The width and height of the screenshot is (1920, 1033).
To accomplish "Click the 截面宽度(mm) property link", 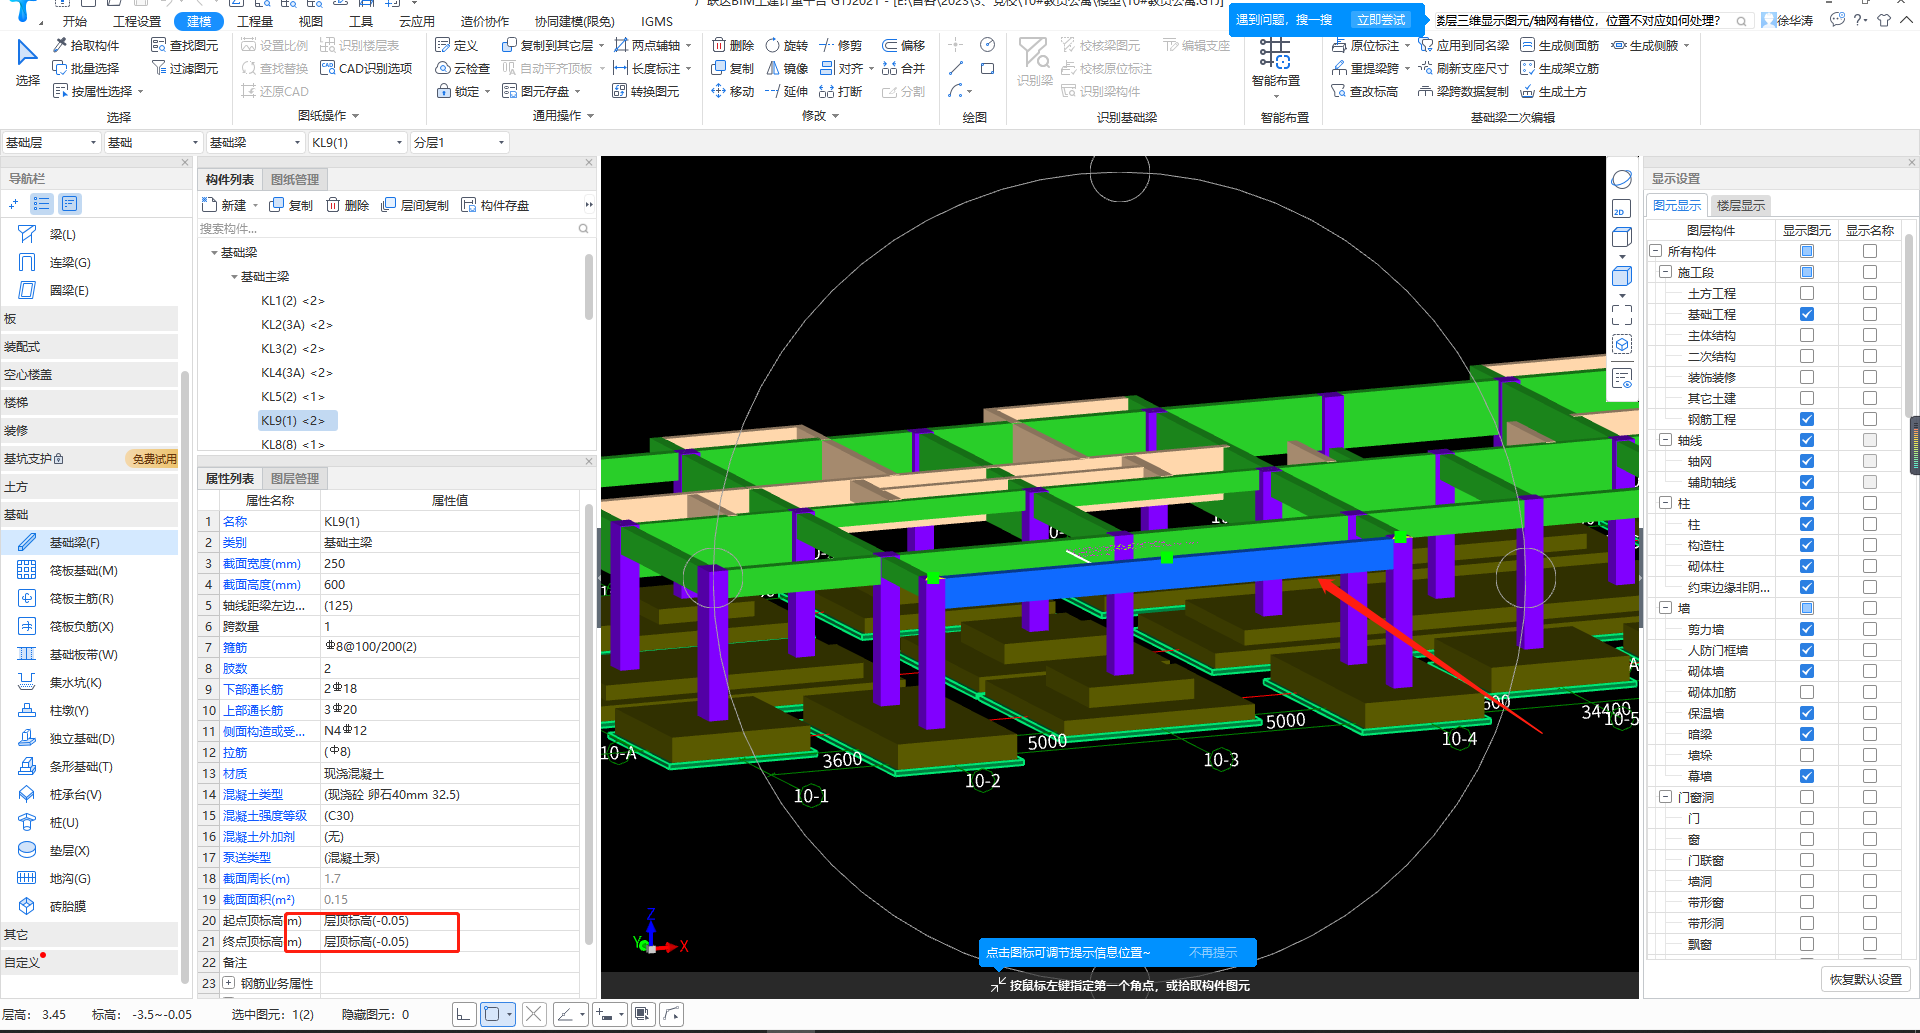I will click(262, 563).
